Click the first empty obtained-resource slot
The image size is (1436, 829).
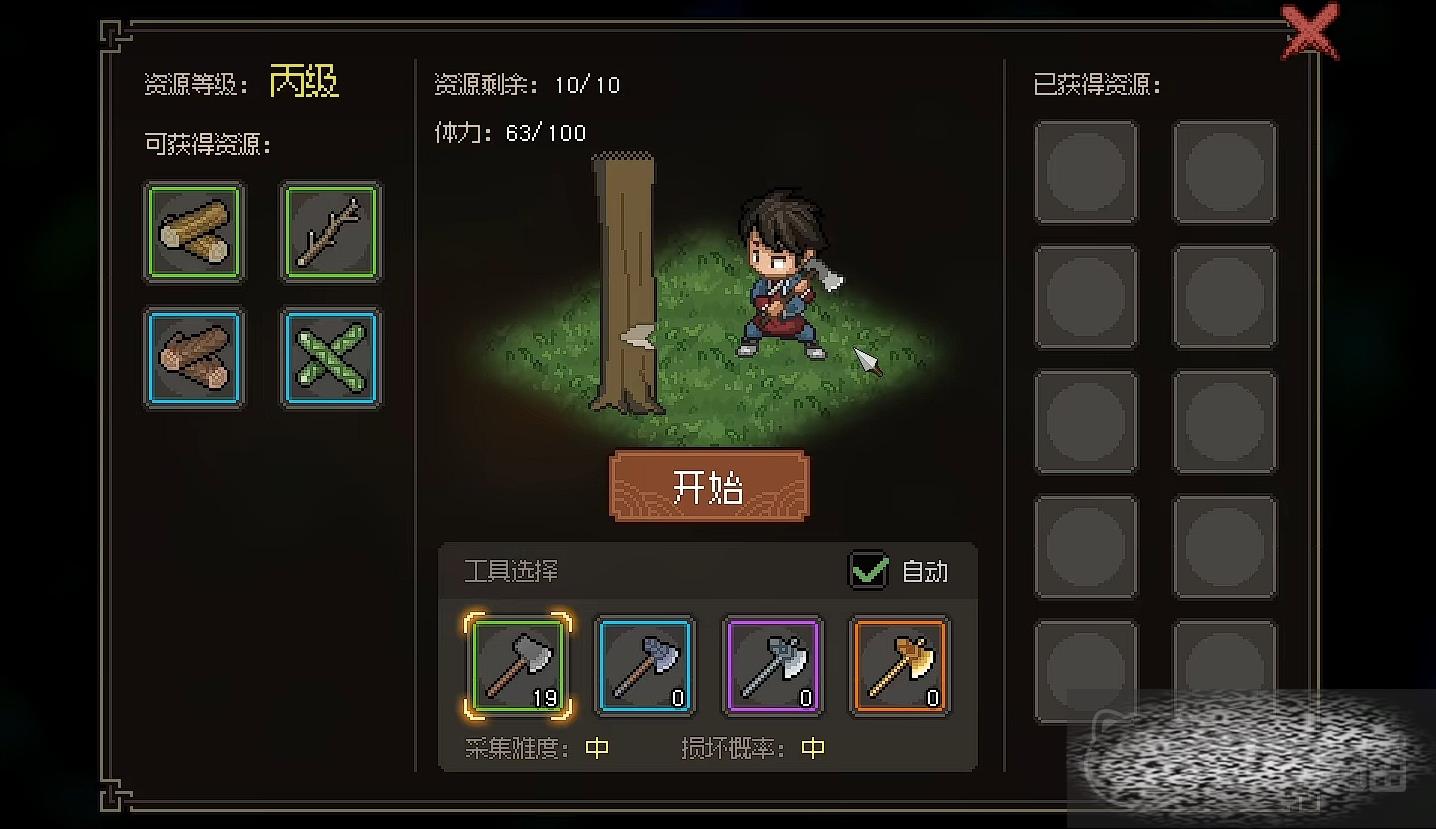pos(1086,172)
